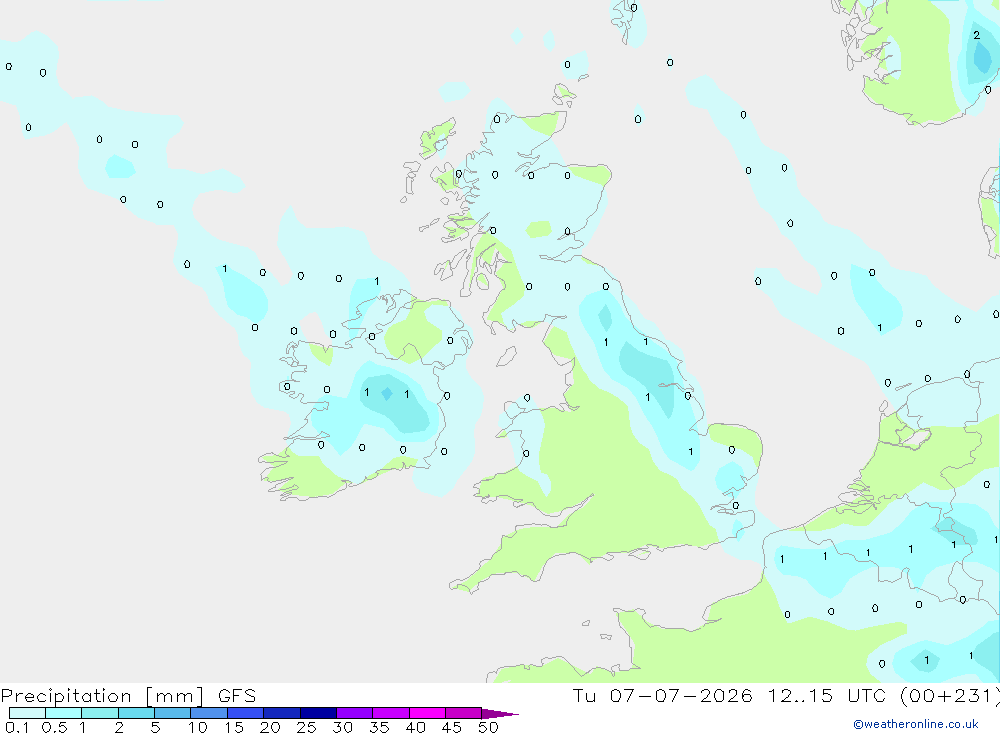Choose the 15–20 mm royal blue legend swatch
The image size is (1000, 733).
[x=246, y=713]
